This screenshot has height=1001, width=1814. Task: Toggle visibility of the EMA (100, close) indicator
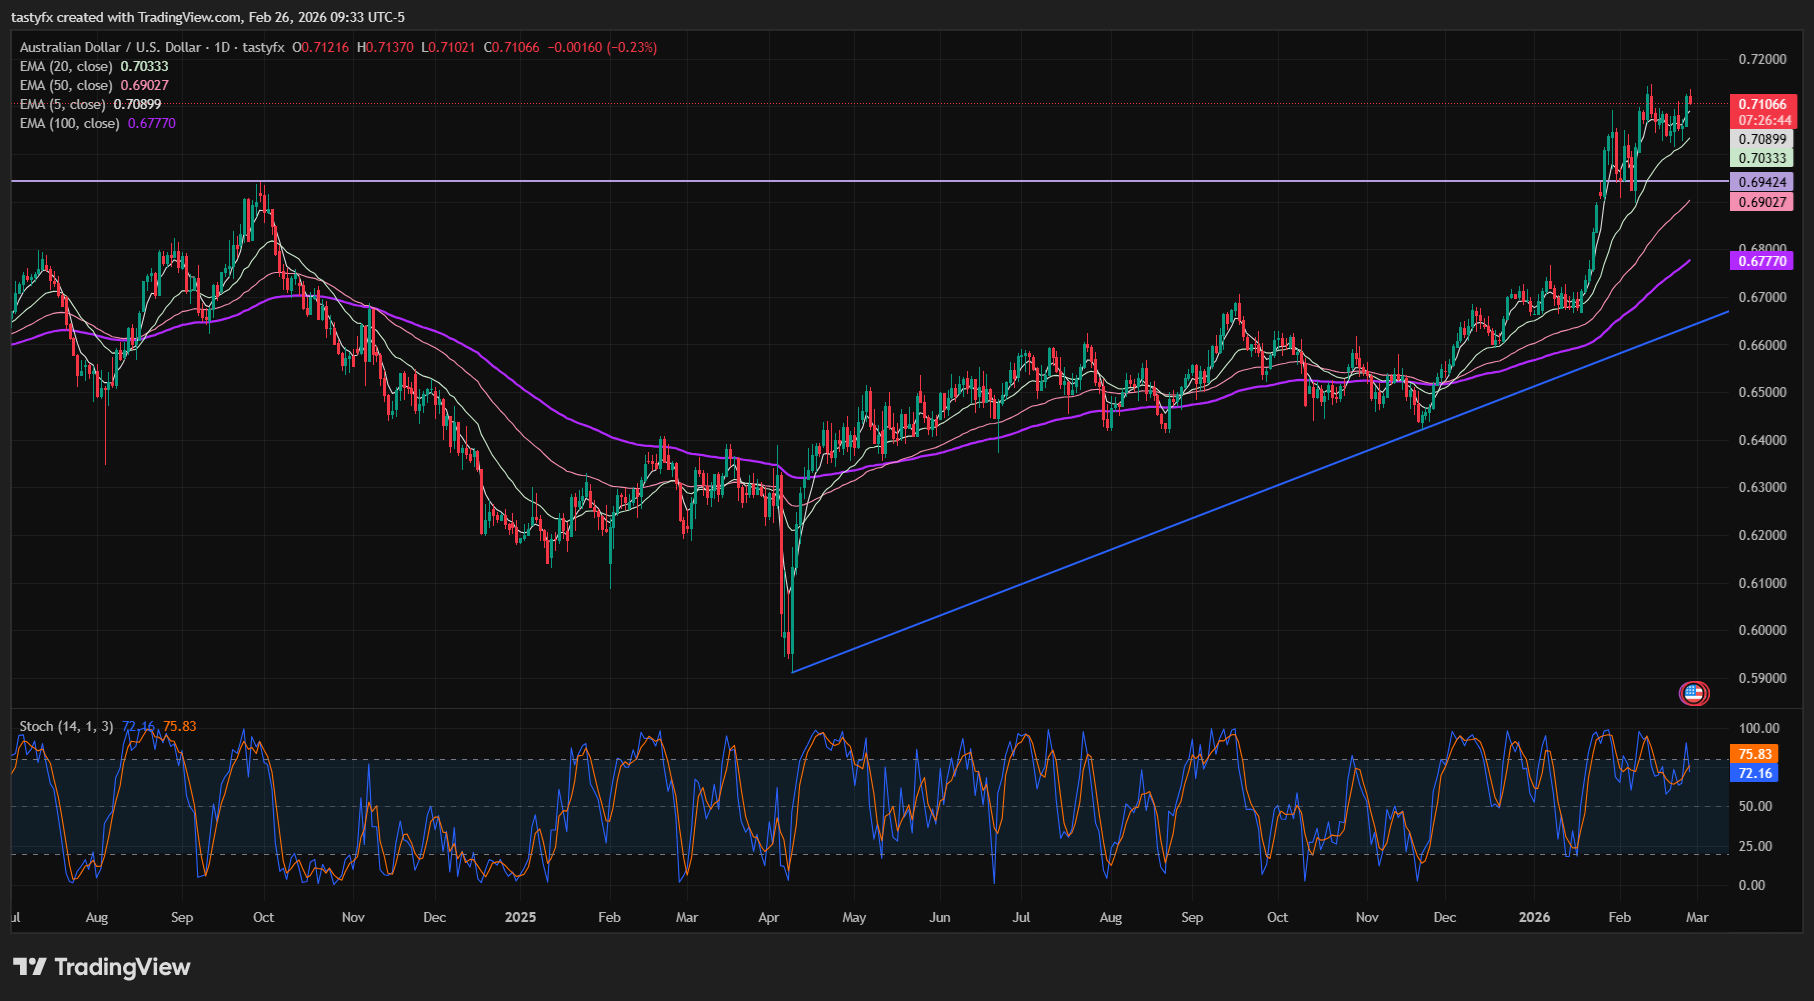(x=70, y=123)
